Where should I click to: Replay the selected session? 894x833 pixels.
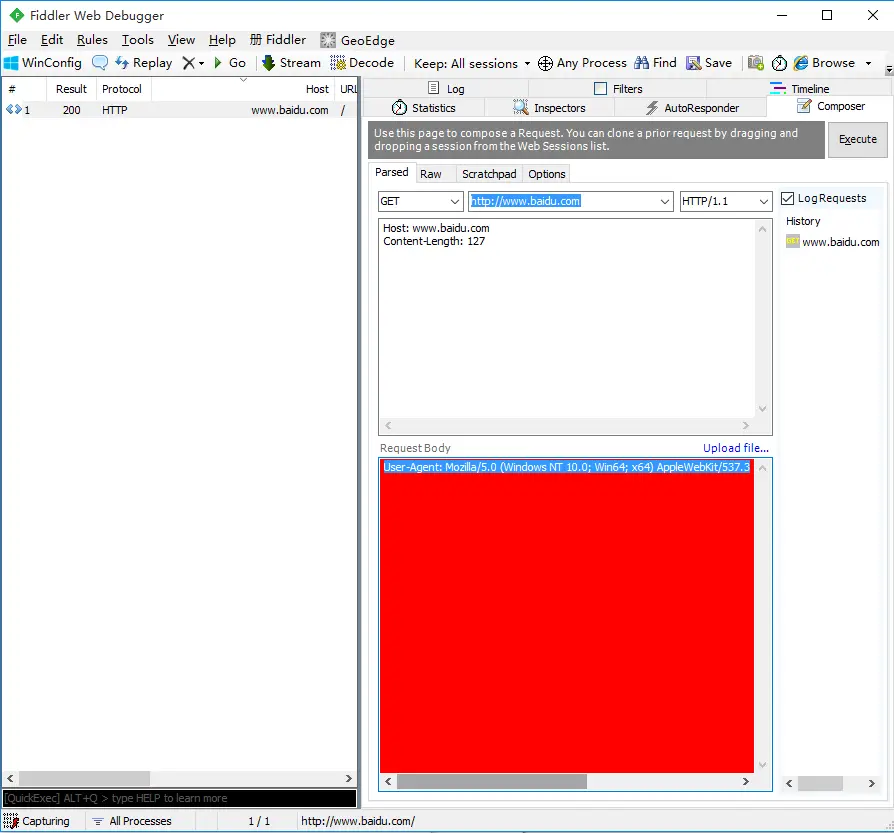(144, 63)
